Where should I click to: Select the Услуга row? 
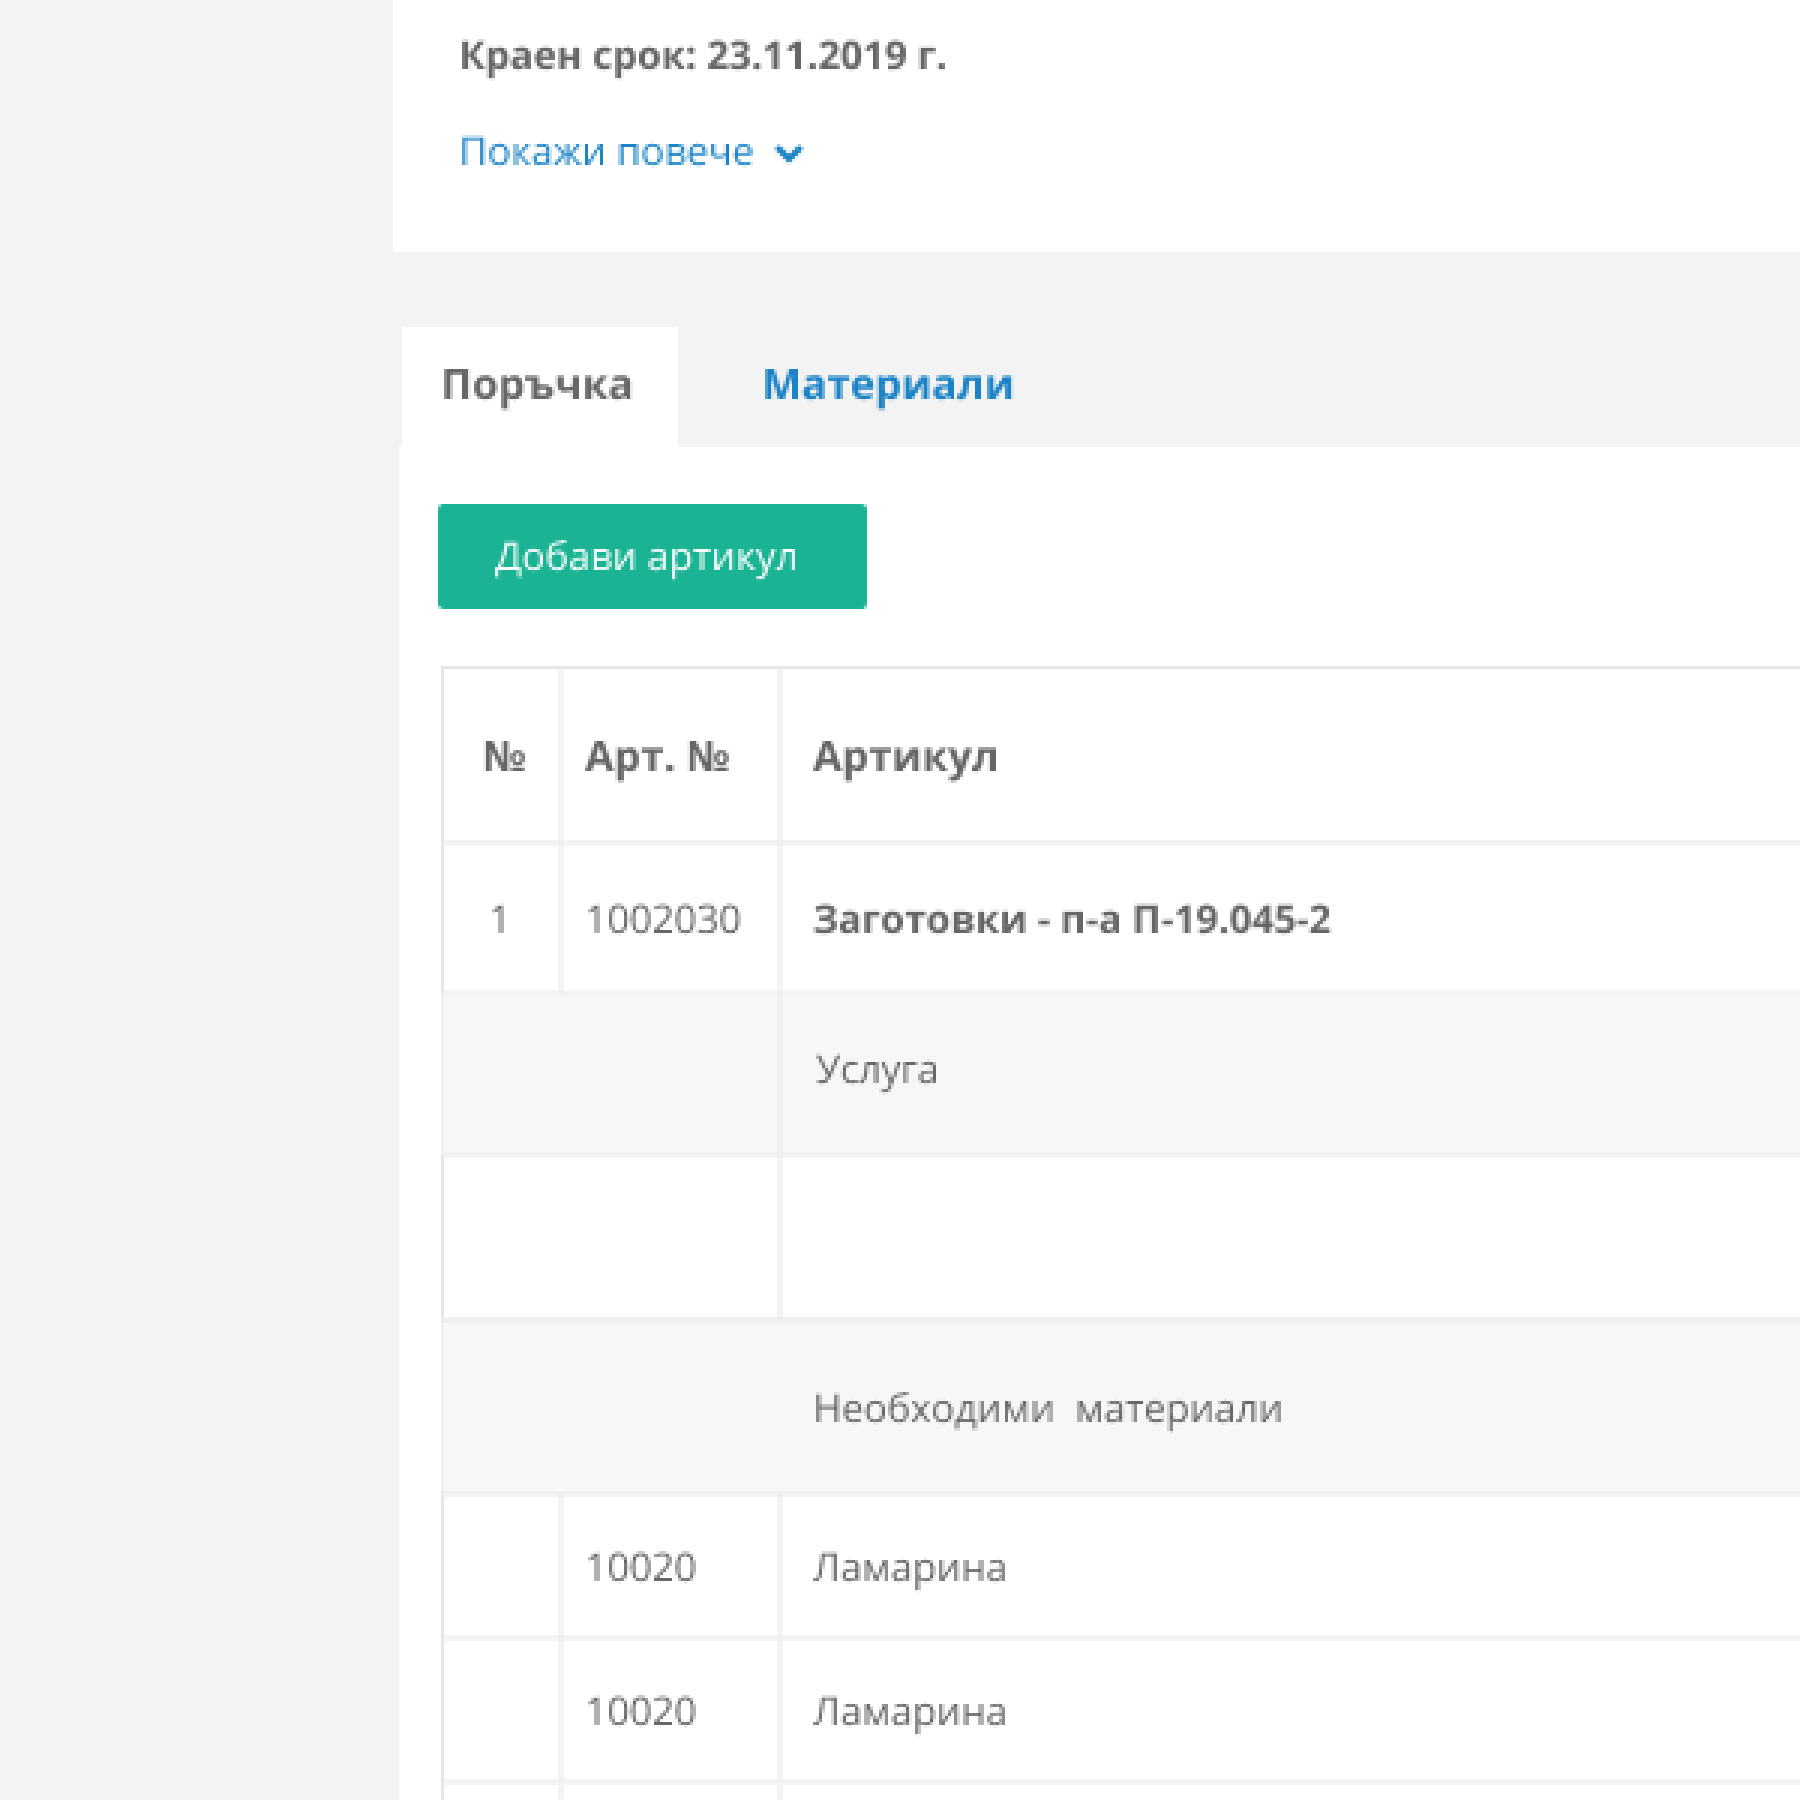[x=876, y=1069]
